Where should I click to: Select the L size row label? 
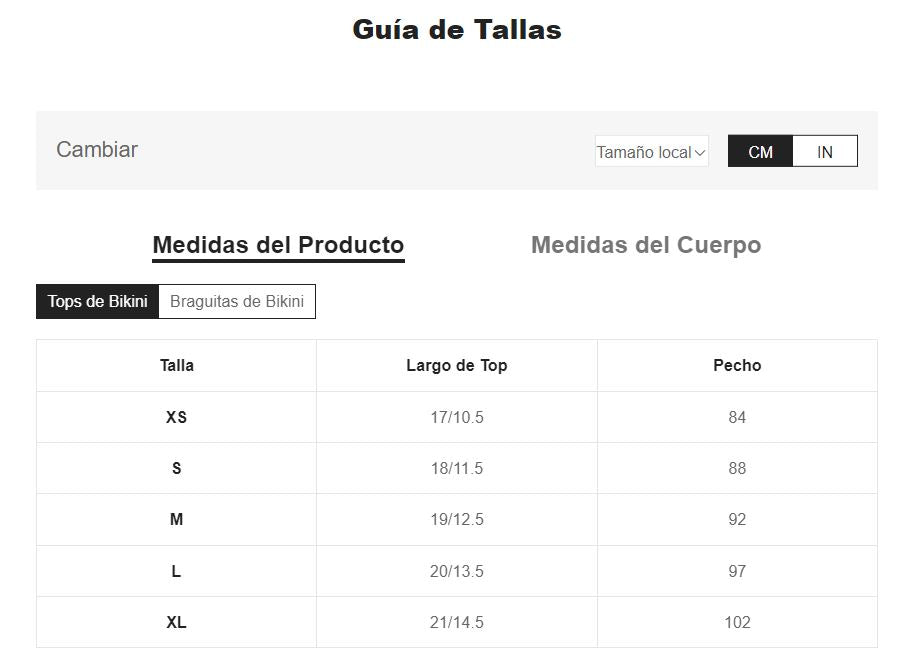pyautogui.click(x=177, y=571)
